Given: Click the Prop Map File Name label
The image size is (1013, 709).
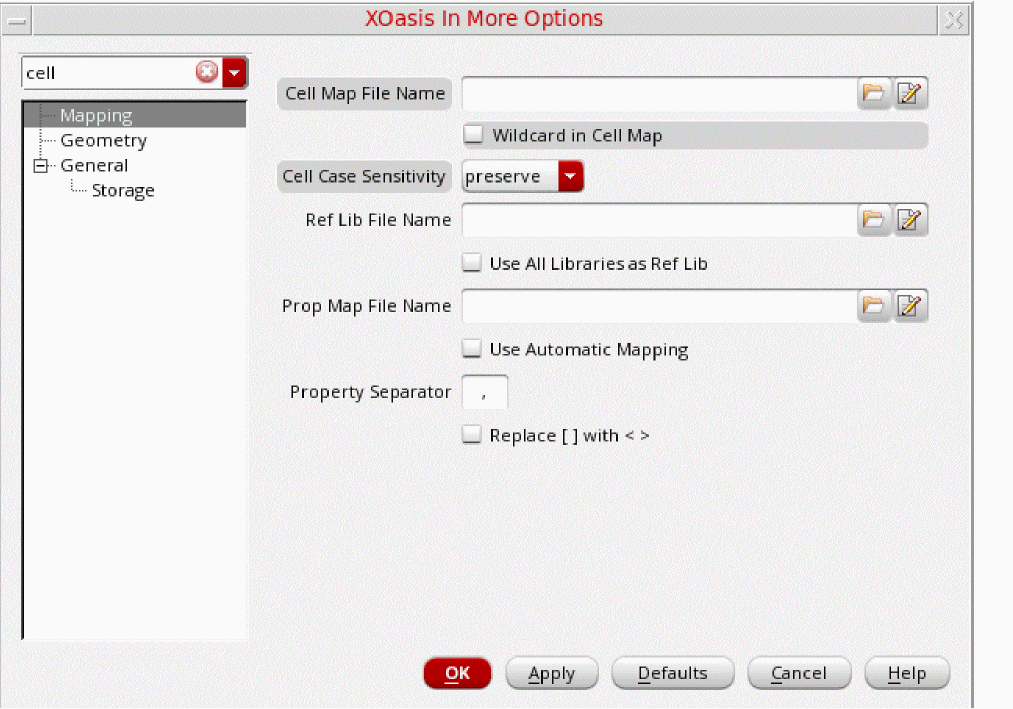Looking at the screenshot, I should pyautogui.click(x=366, y=306).
